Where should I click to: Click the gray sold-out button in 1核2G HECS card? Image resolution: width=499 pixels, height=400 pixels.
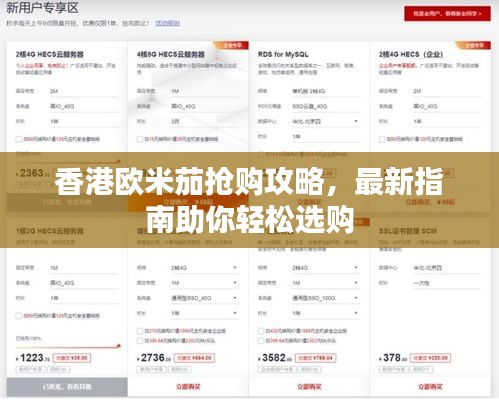point(67,387)
